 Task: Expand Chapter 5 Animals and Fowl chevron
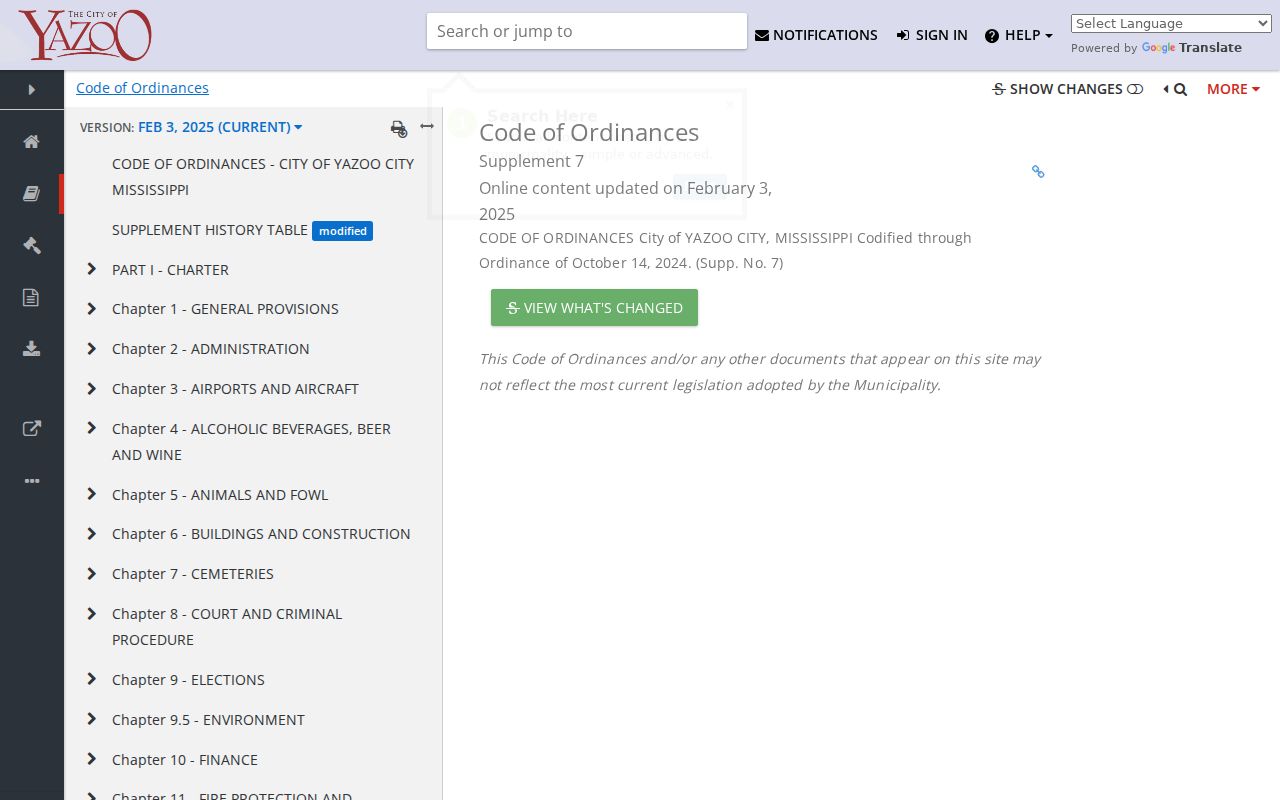click(x=92, y=494)
